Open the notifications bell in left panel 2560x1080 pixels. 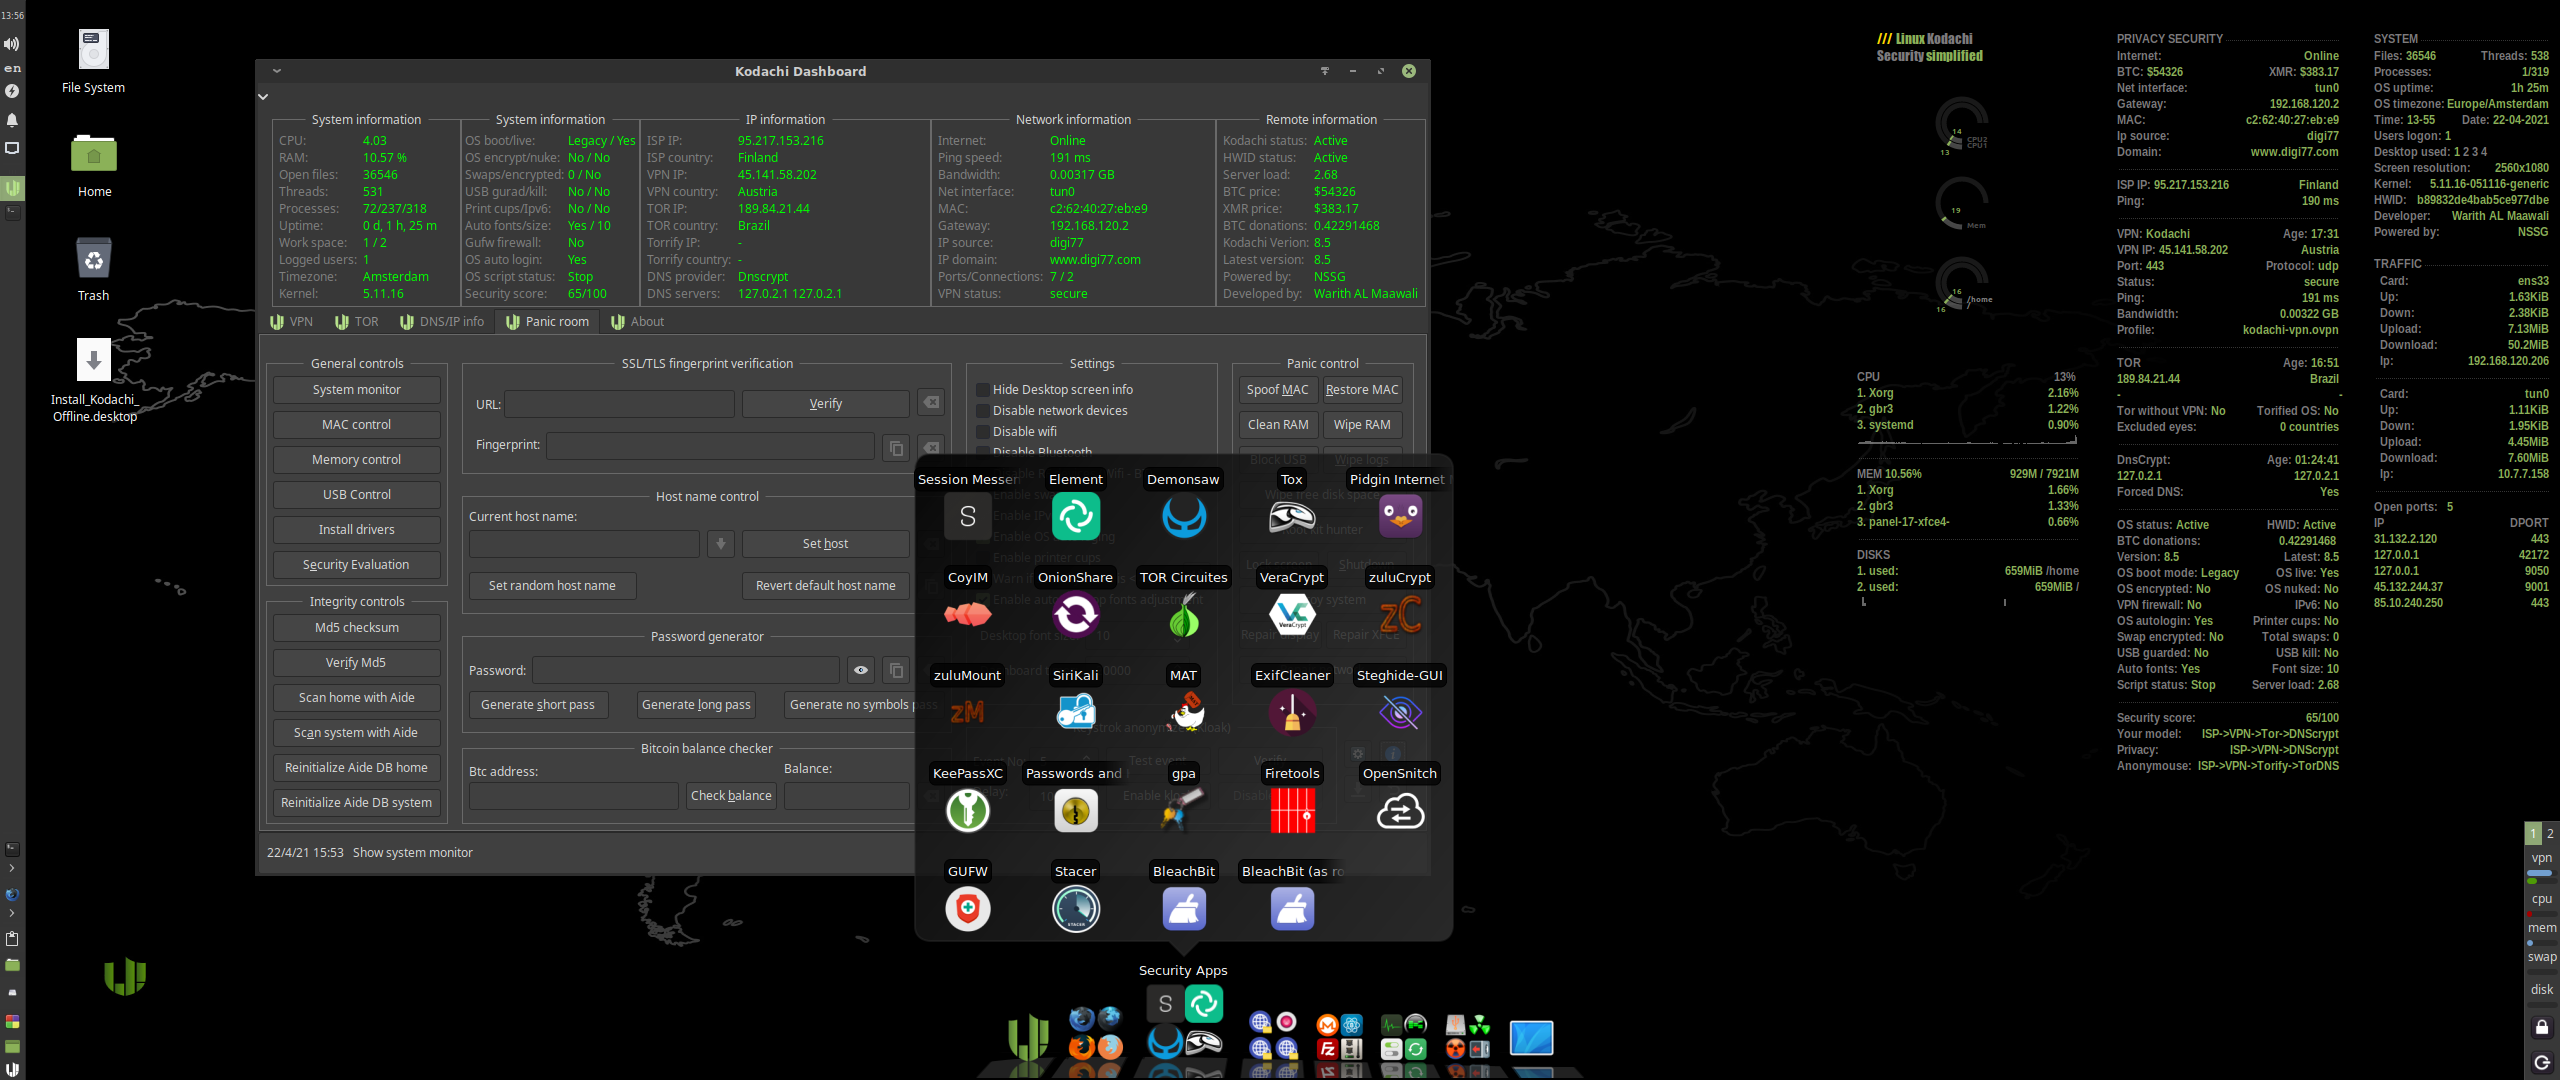(12, 120)
